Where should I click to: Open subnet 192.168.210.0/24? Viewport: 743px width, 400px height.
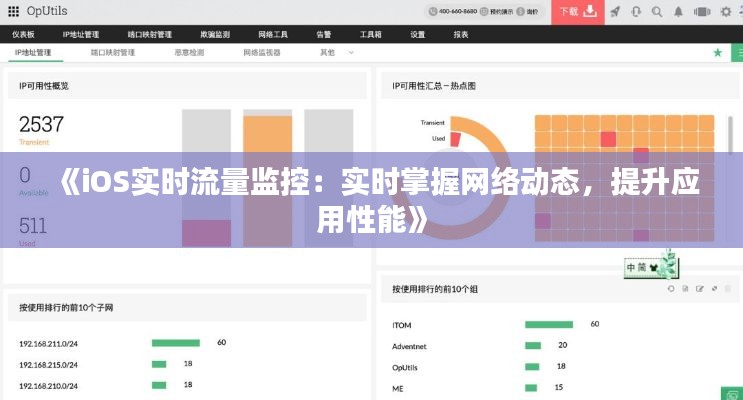point(48,386)
